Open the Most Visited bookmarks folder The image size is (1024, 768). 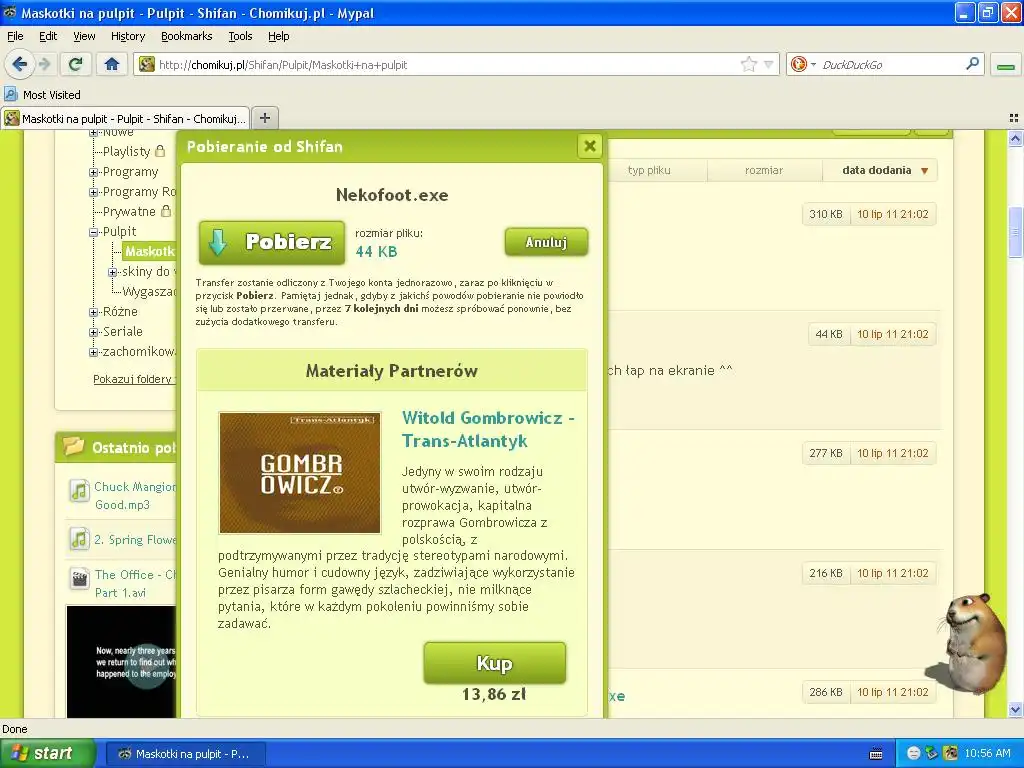coord(43,95)
